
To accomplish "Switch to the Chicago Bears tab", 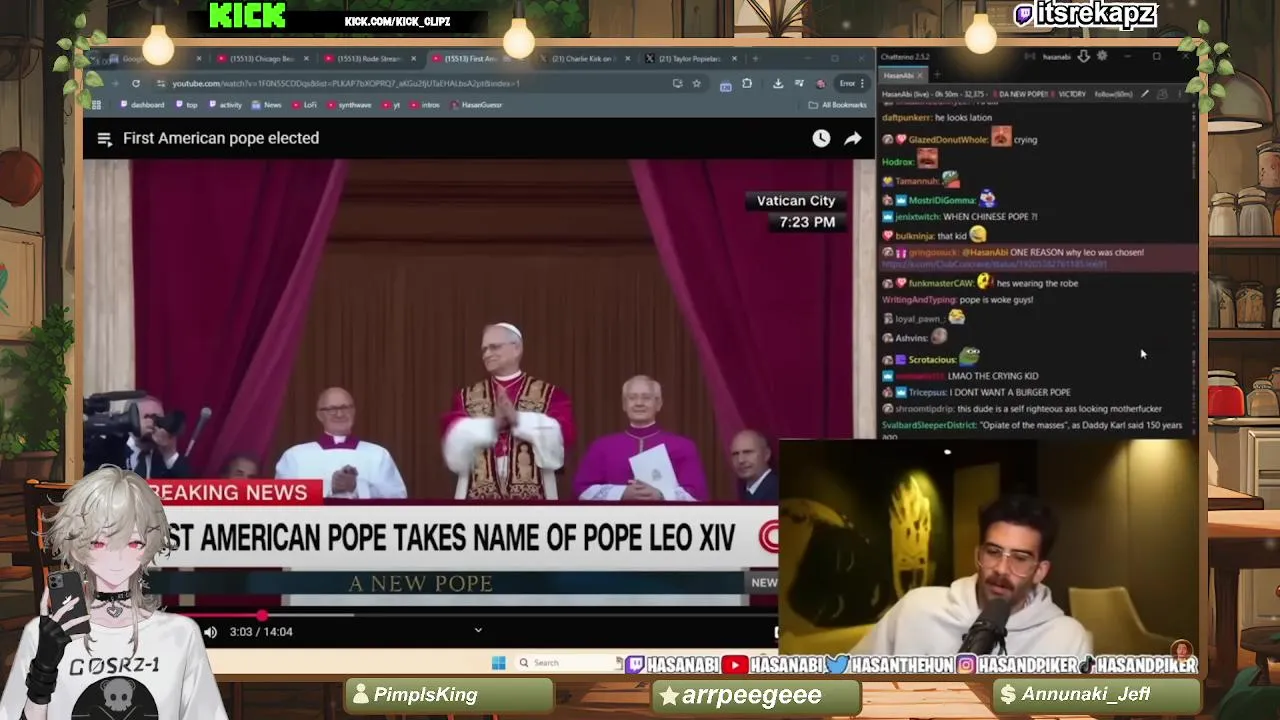I will pos(261,59).
